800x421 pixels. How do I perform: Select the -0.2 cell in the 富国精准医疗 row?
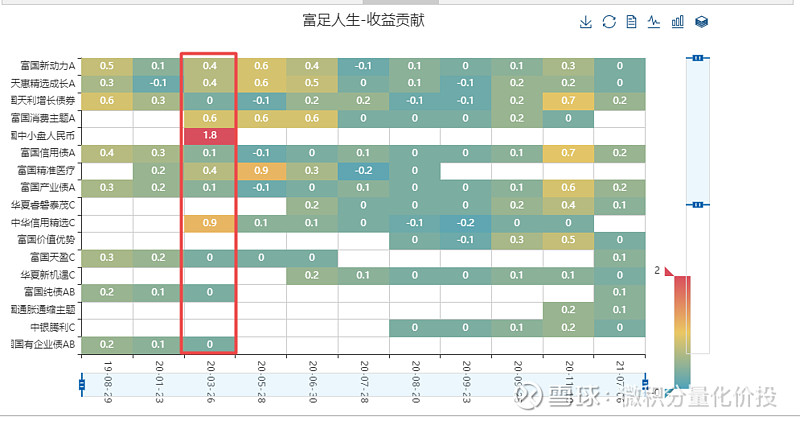coord(363,170)
